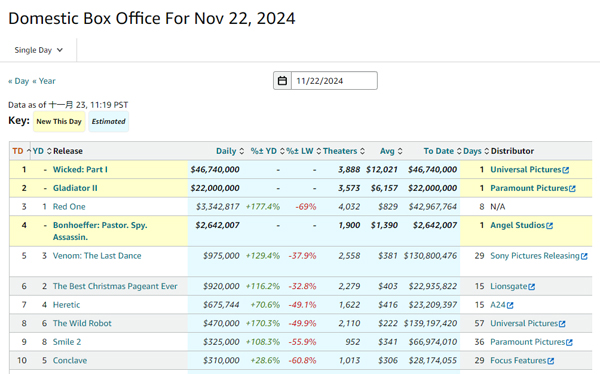Click the calendar icon beside date field
The width and height of the screenshot is (600, 374).
(x=282, y=81)
